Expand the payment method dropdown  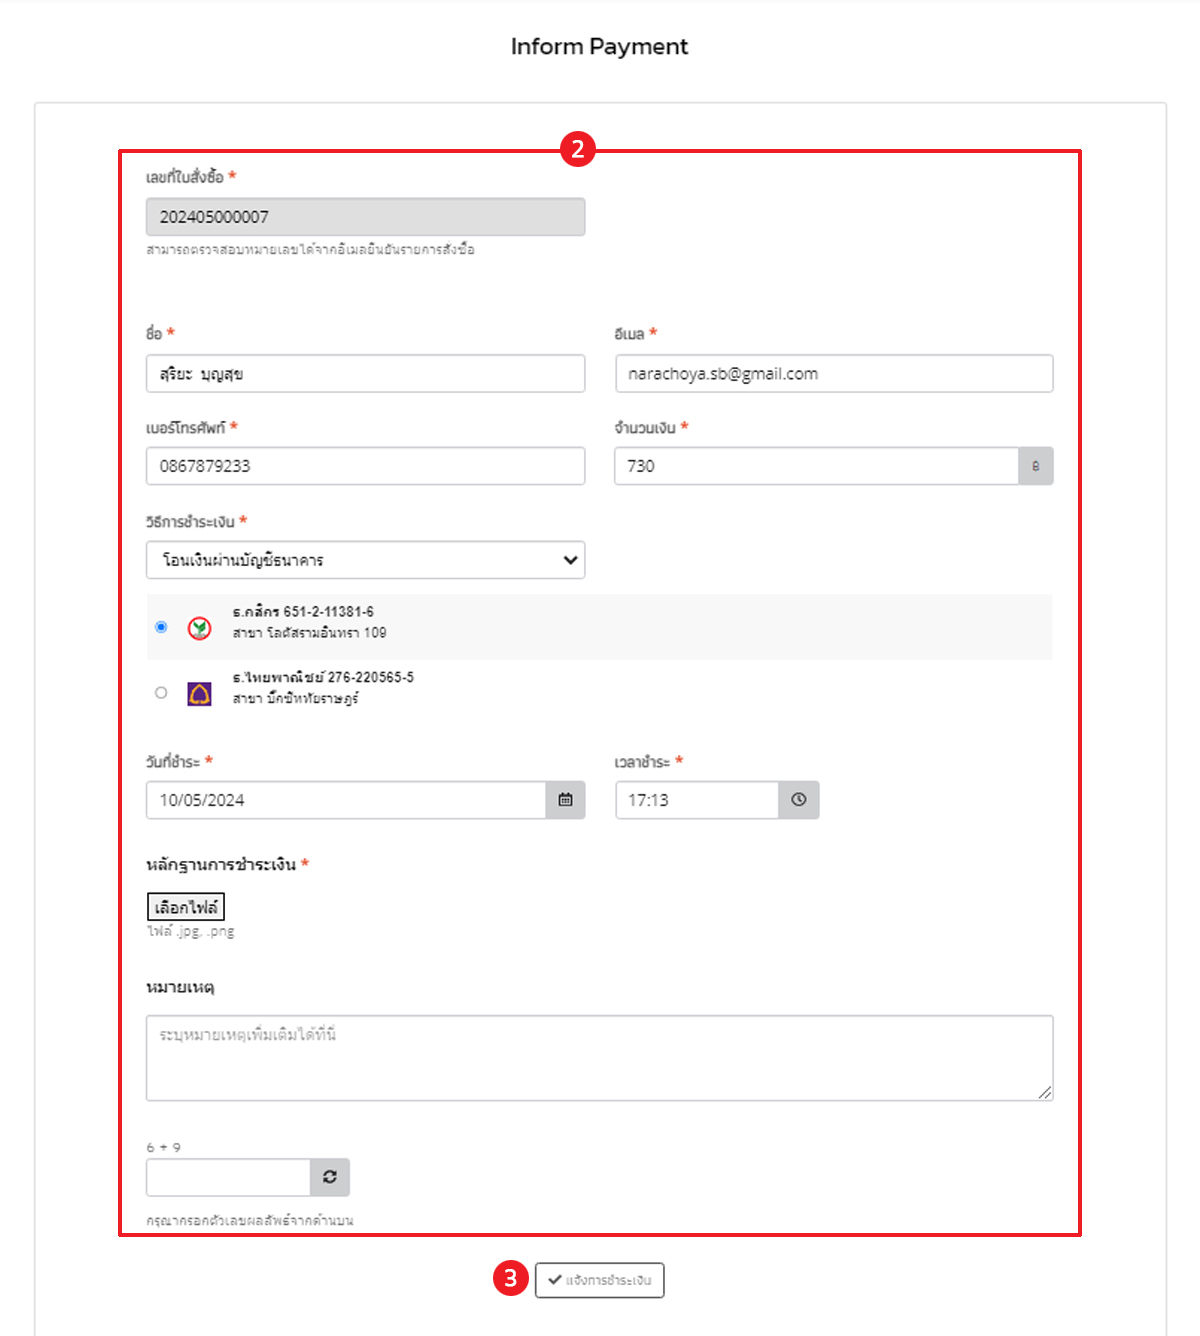click(x=365, y=560)
